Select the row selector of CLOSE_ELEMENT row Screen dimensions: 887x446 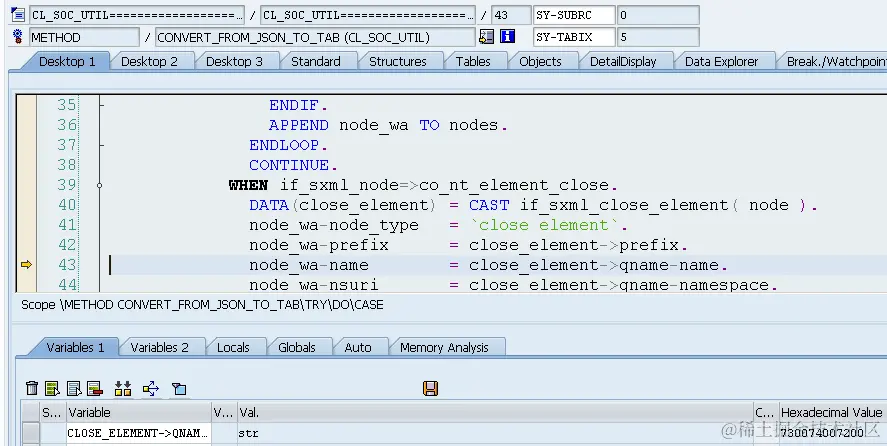pos(31,433)
